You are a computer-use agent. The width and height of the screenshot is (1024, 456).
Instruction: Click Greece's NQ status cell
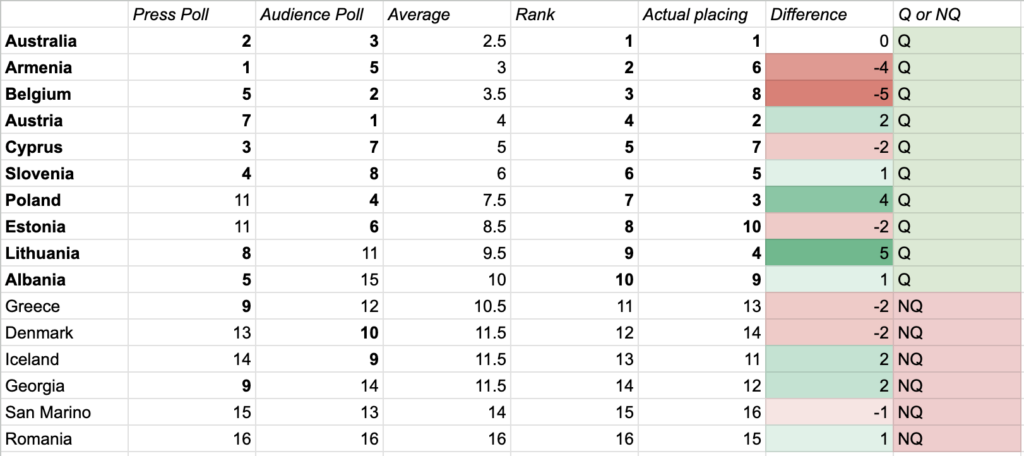pyautogui.click(x=957, y=306)
